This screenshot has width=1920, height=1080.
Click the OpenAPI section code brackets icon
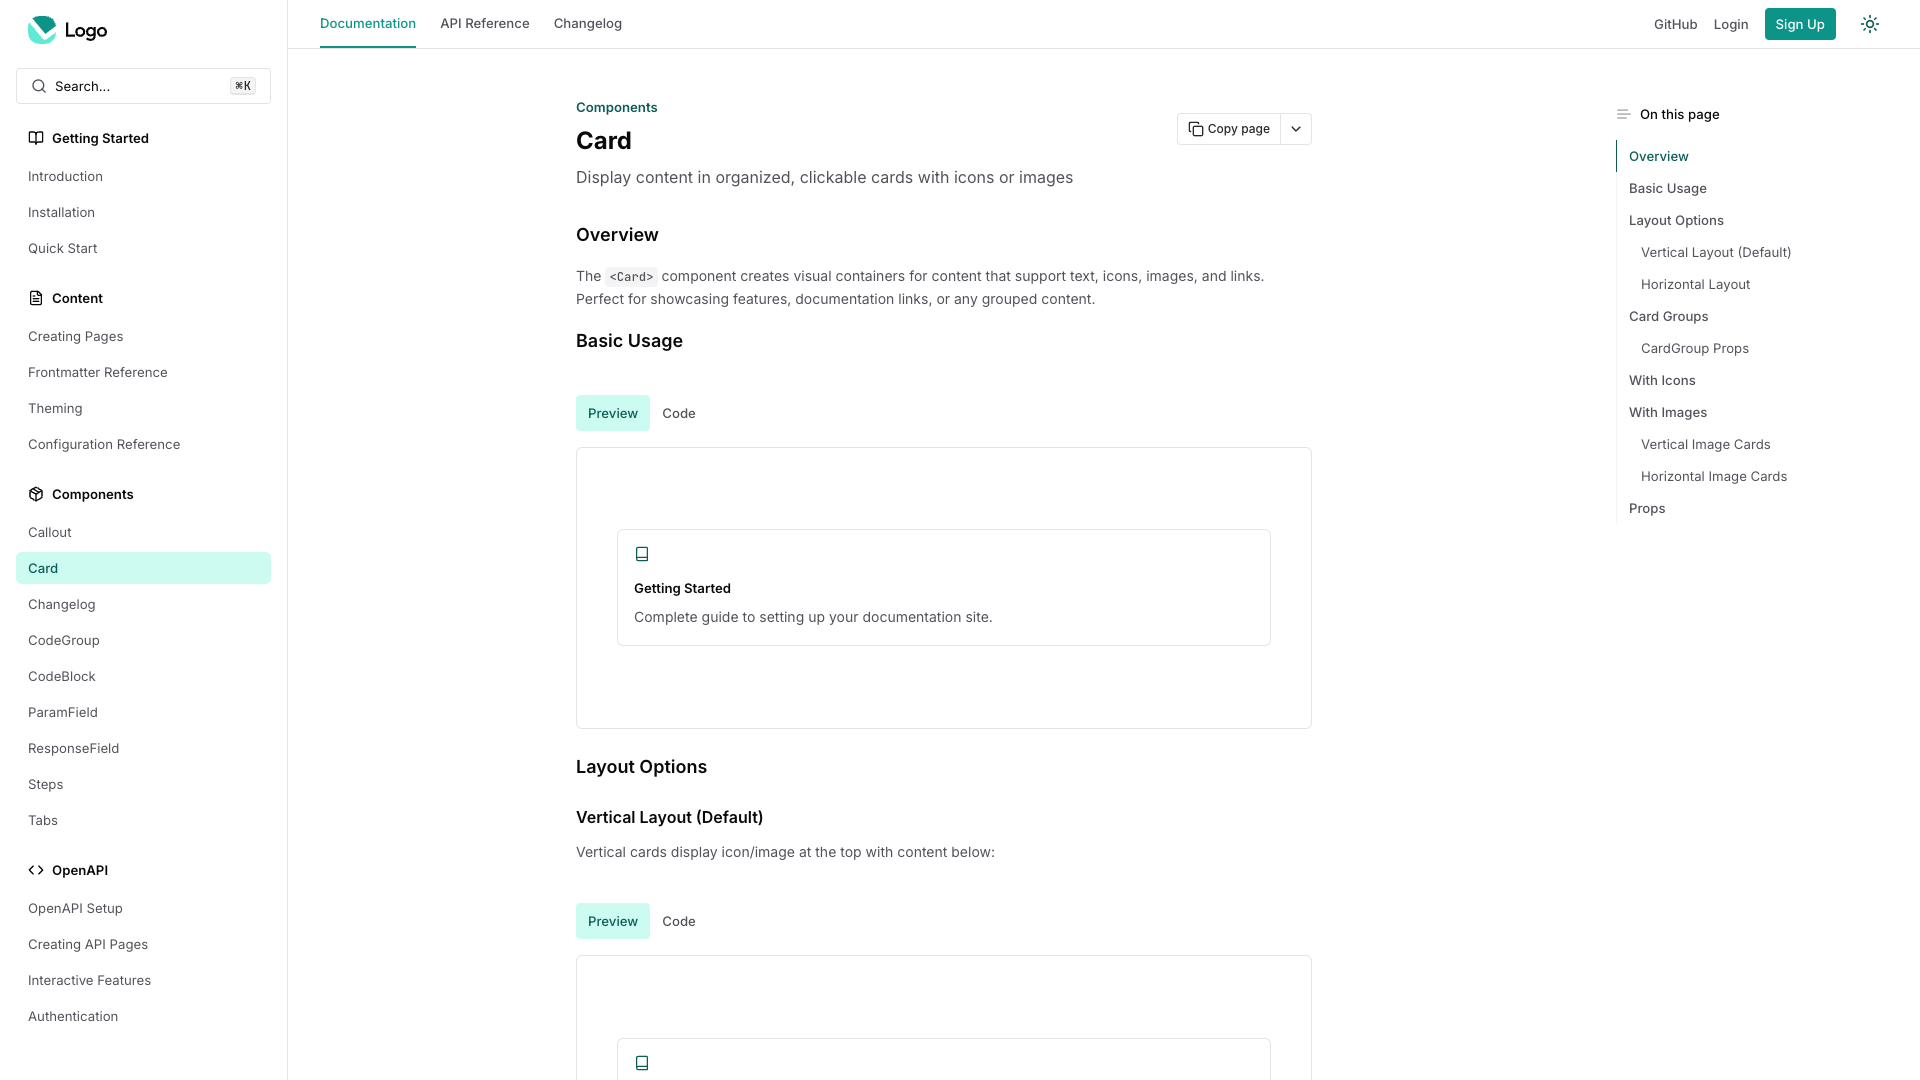point(36,870)
